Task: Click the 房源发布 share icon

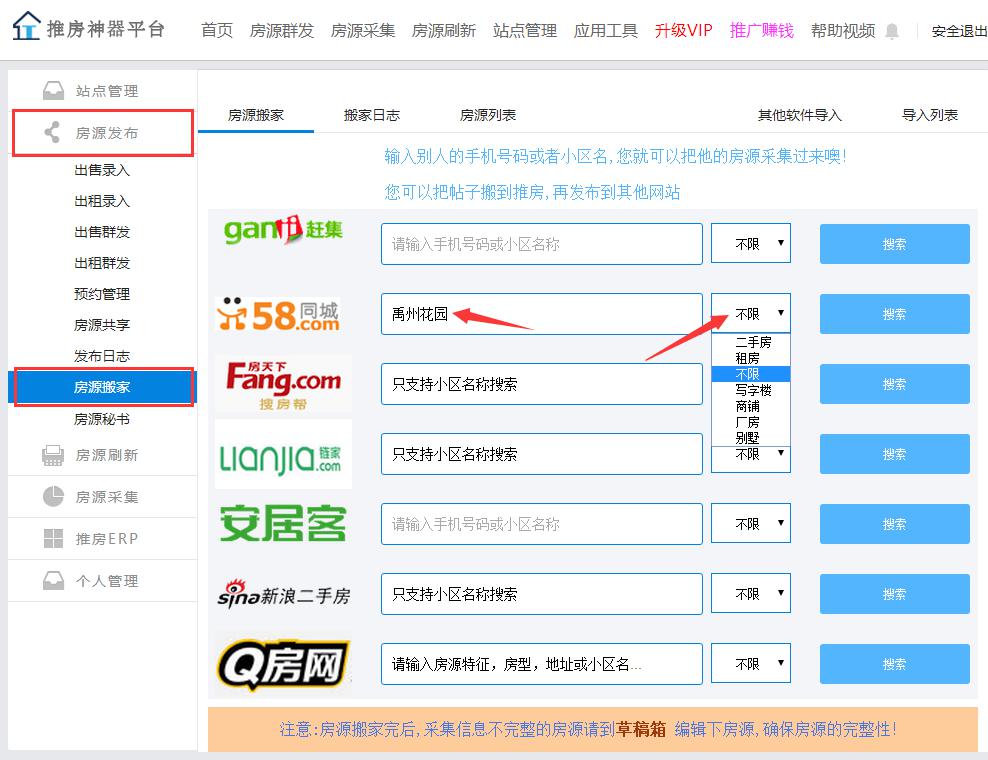Action: 53,133
